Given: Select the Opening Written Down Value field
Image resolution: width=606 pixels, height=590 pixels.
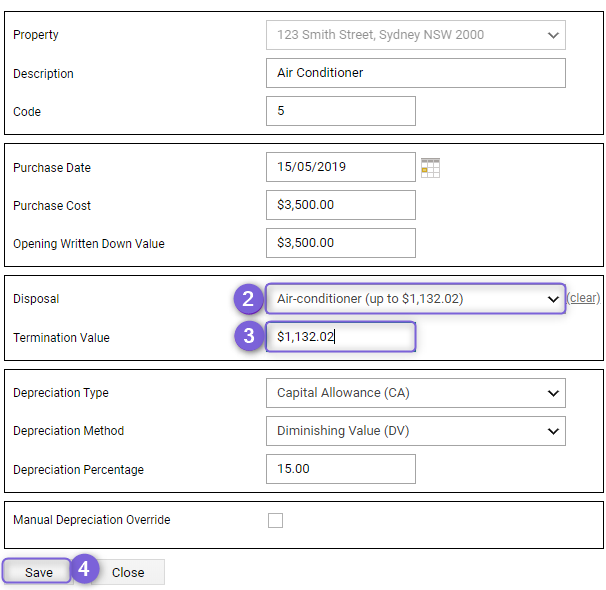Looking at the screenshot, I should [340, 243].
